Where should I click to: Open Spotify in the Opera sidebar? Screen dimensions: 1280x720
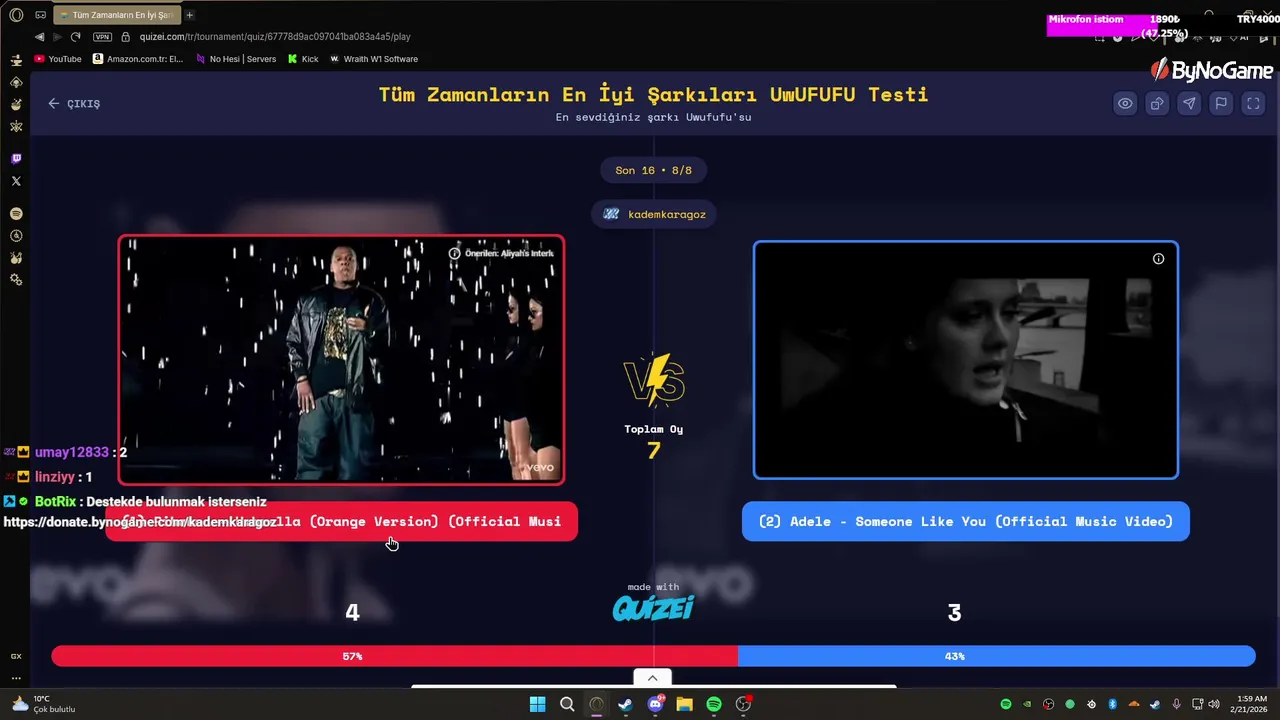click(16, 214)
